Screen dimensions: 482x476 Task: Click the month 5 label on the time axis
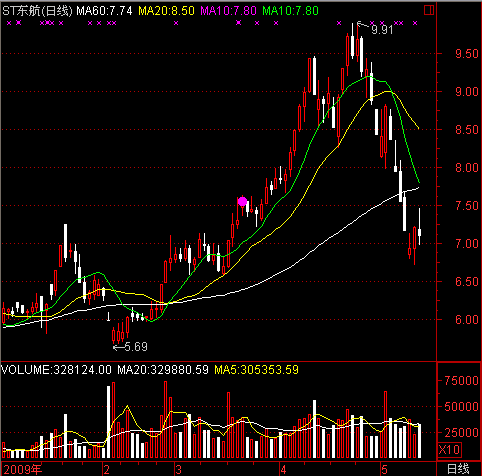(384, 470)
